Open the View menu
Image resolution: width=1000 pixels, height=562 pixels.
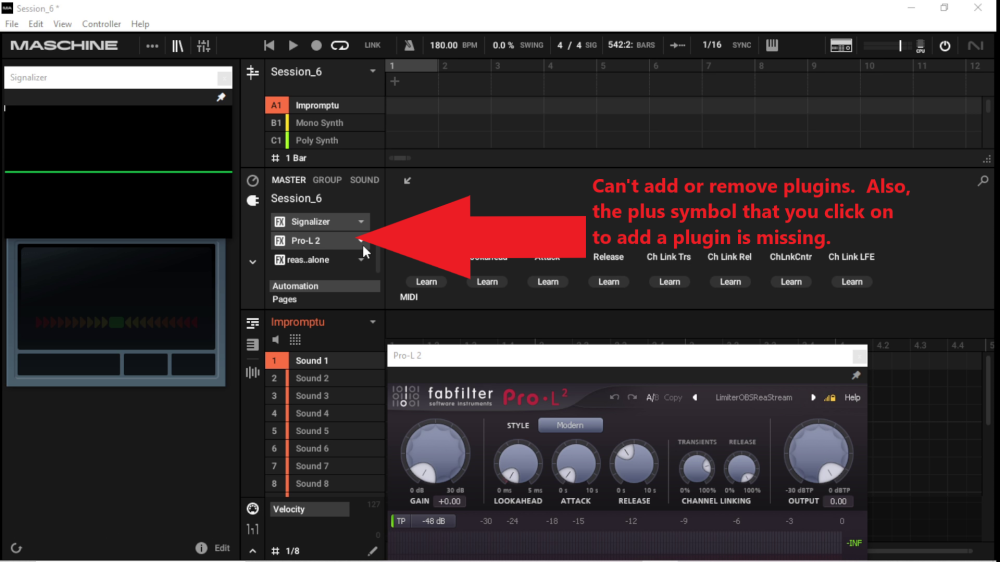pos(62,24)
